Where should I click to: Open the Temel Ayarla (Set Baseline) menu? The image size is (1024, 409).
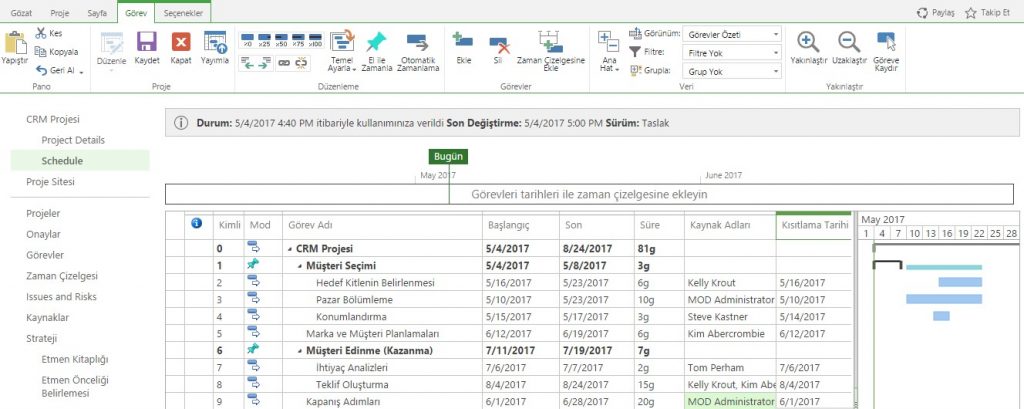pyautogui.click(x=342, y=51)
